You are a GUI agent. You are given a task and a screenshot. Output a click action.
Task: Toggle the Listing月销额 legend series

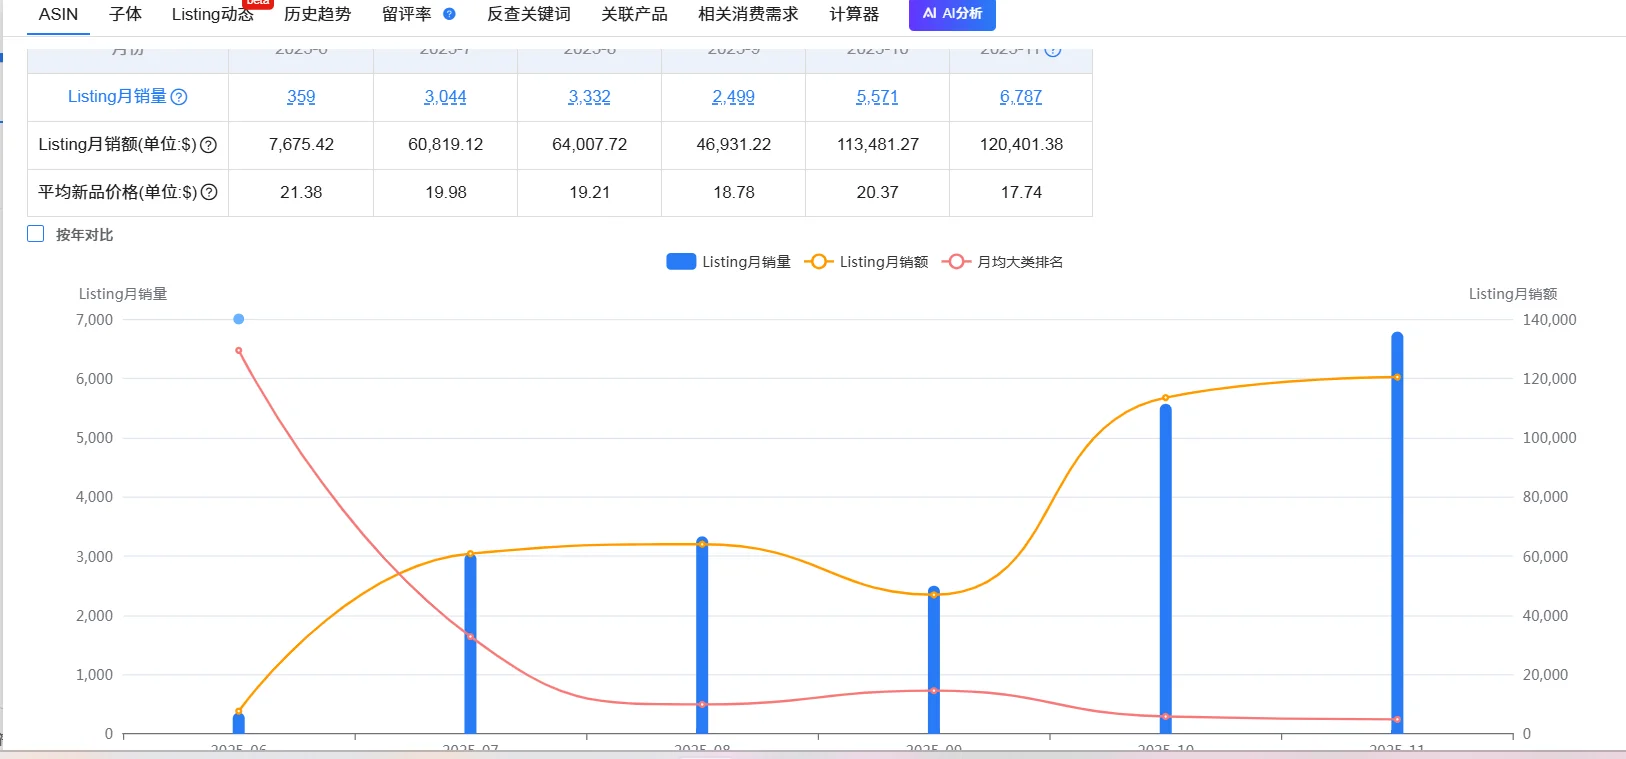tap(866, 262)
